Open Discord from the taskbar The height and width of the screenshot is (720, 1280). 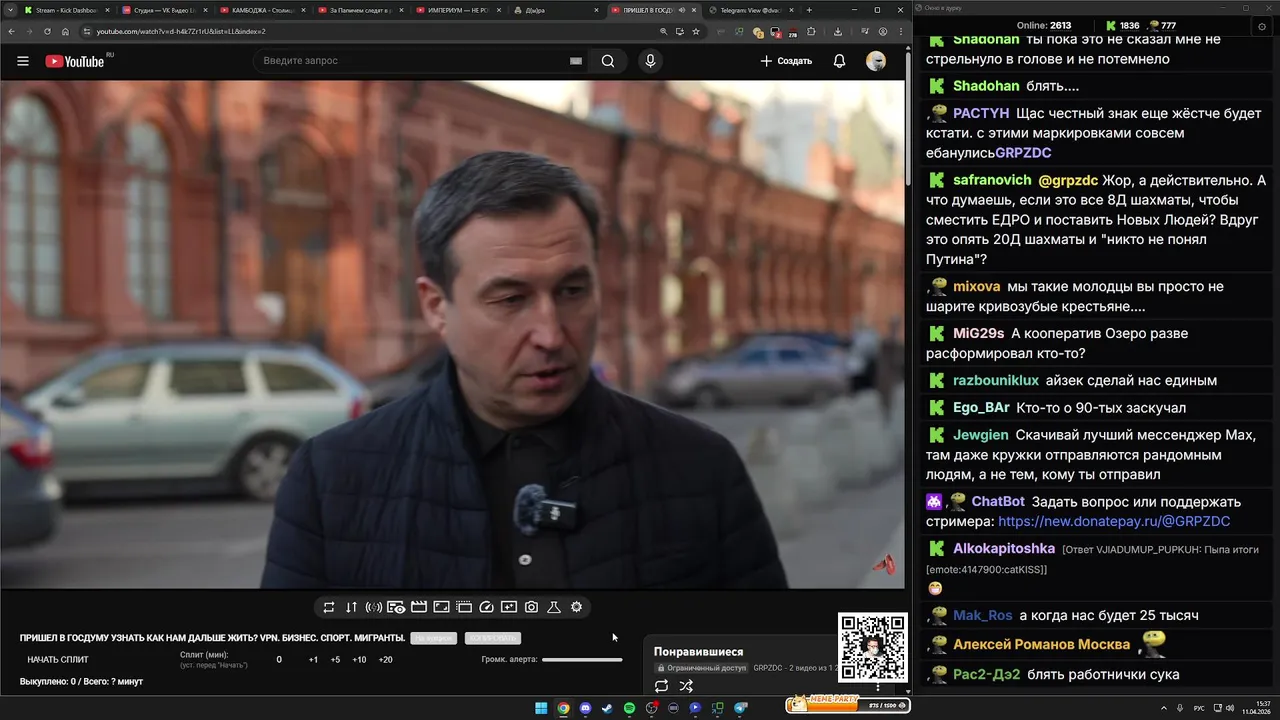585,708
